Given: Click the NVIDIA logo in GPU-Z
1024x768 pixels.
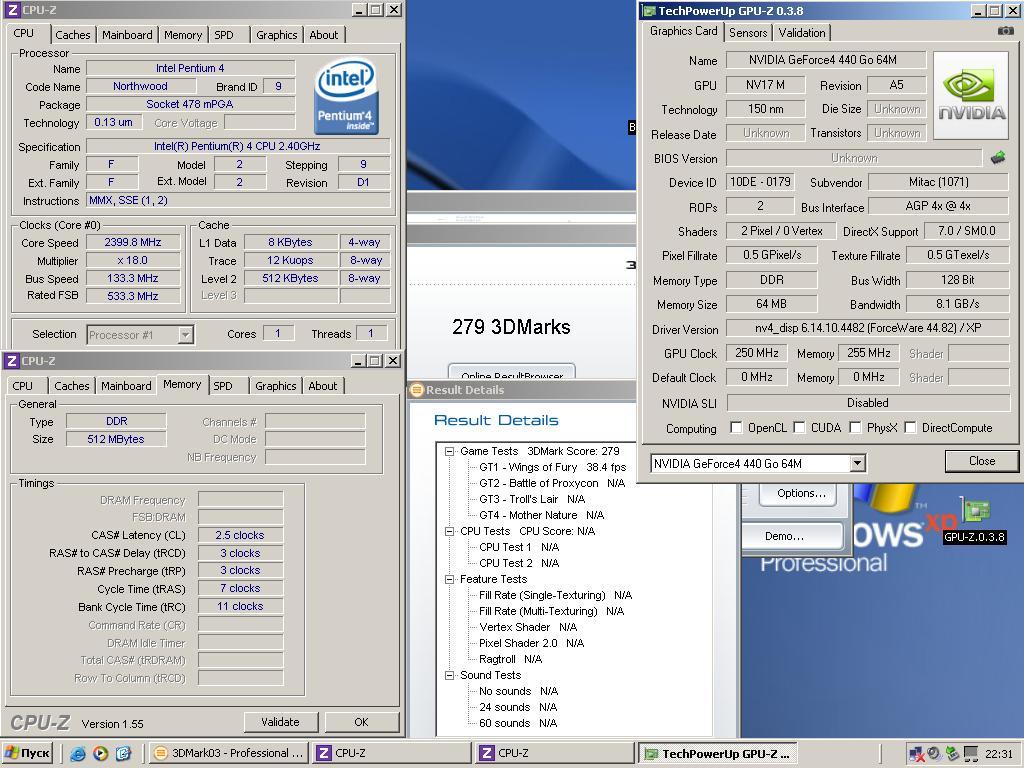Looking at the screenshot, I should coord(972,95).
